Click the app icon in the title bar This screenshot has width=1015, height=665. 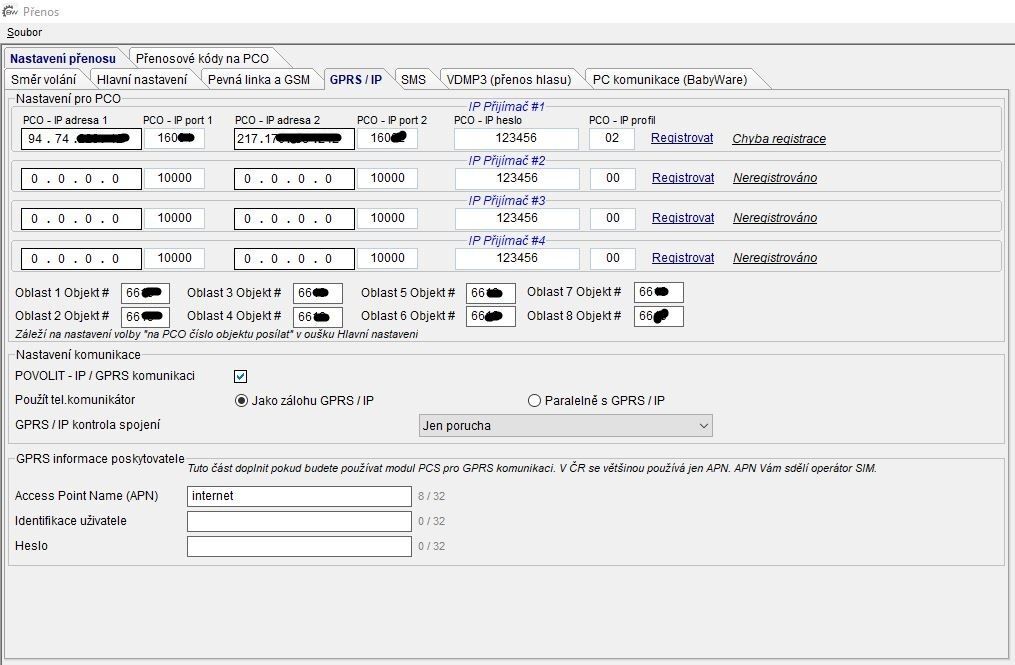point(10,11)
